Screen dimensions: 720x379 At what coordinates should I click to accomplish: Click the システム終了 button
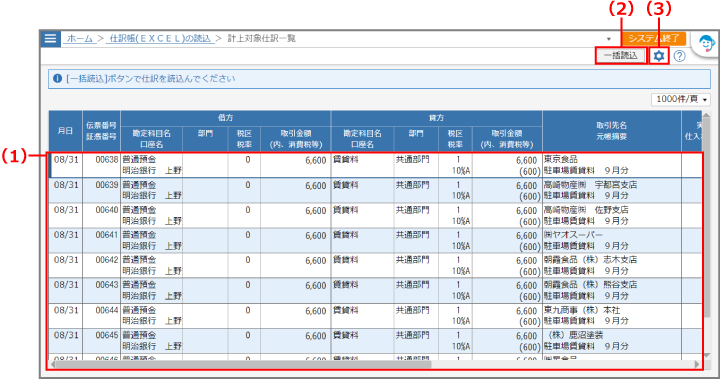[x=654, y=39]
